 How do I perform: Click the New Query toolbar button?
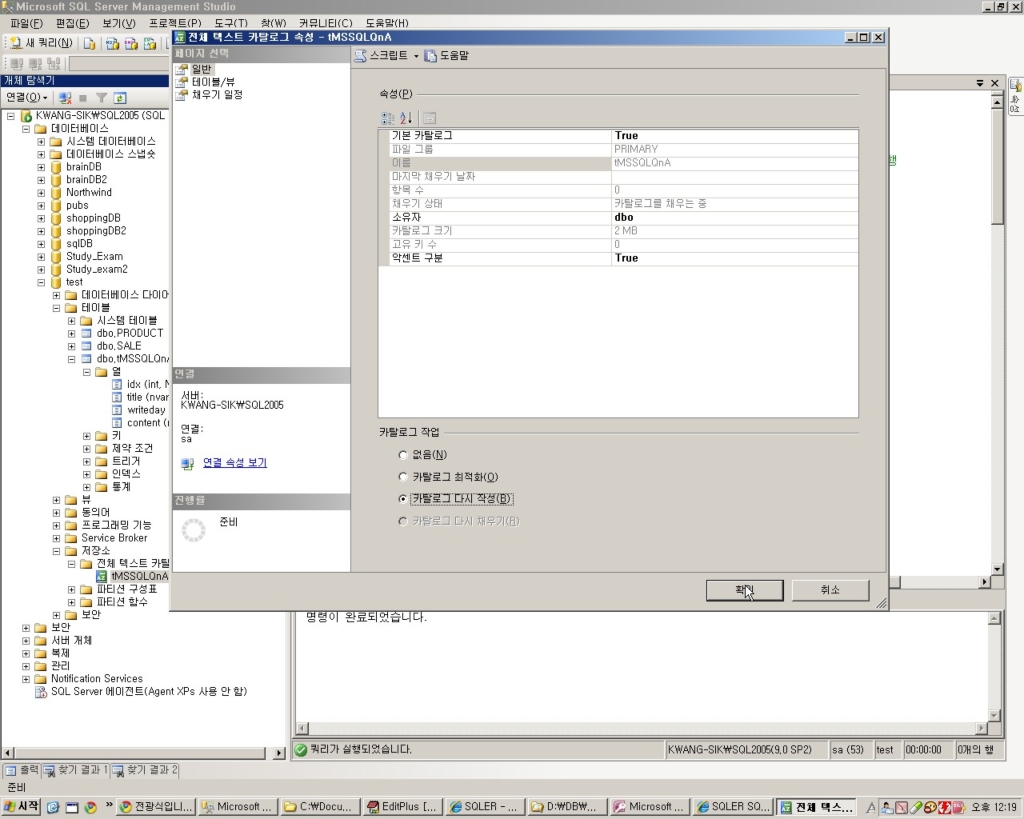click(41, 43)
